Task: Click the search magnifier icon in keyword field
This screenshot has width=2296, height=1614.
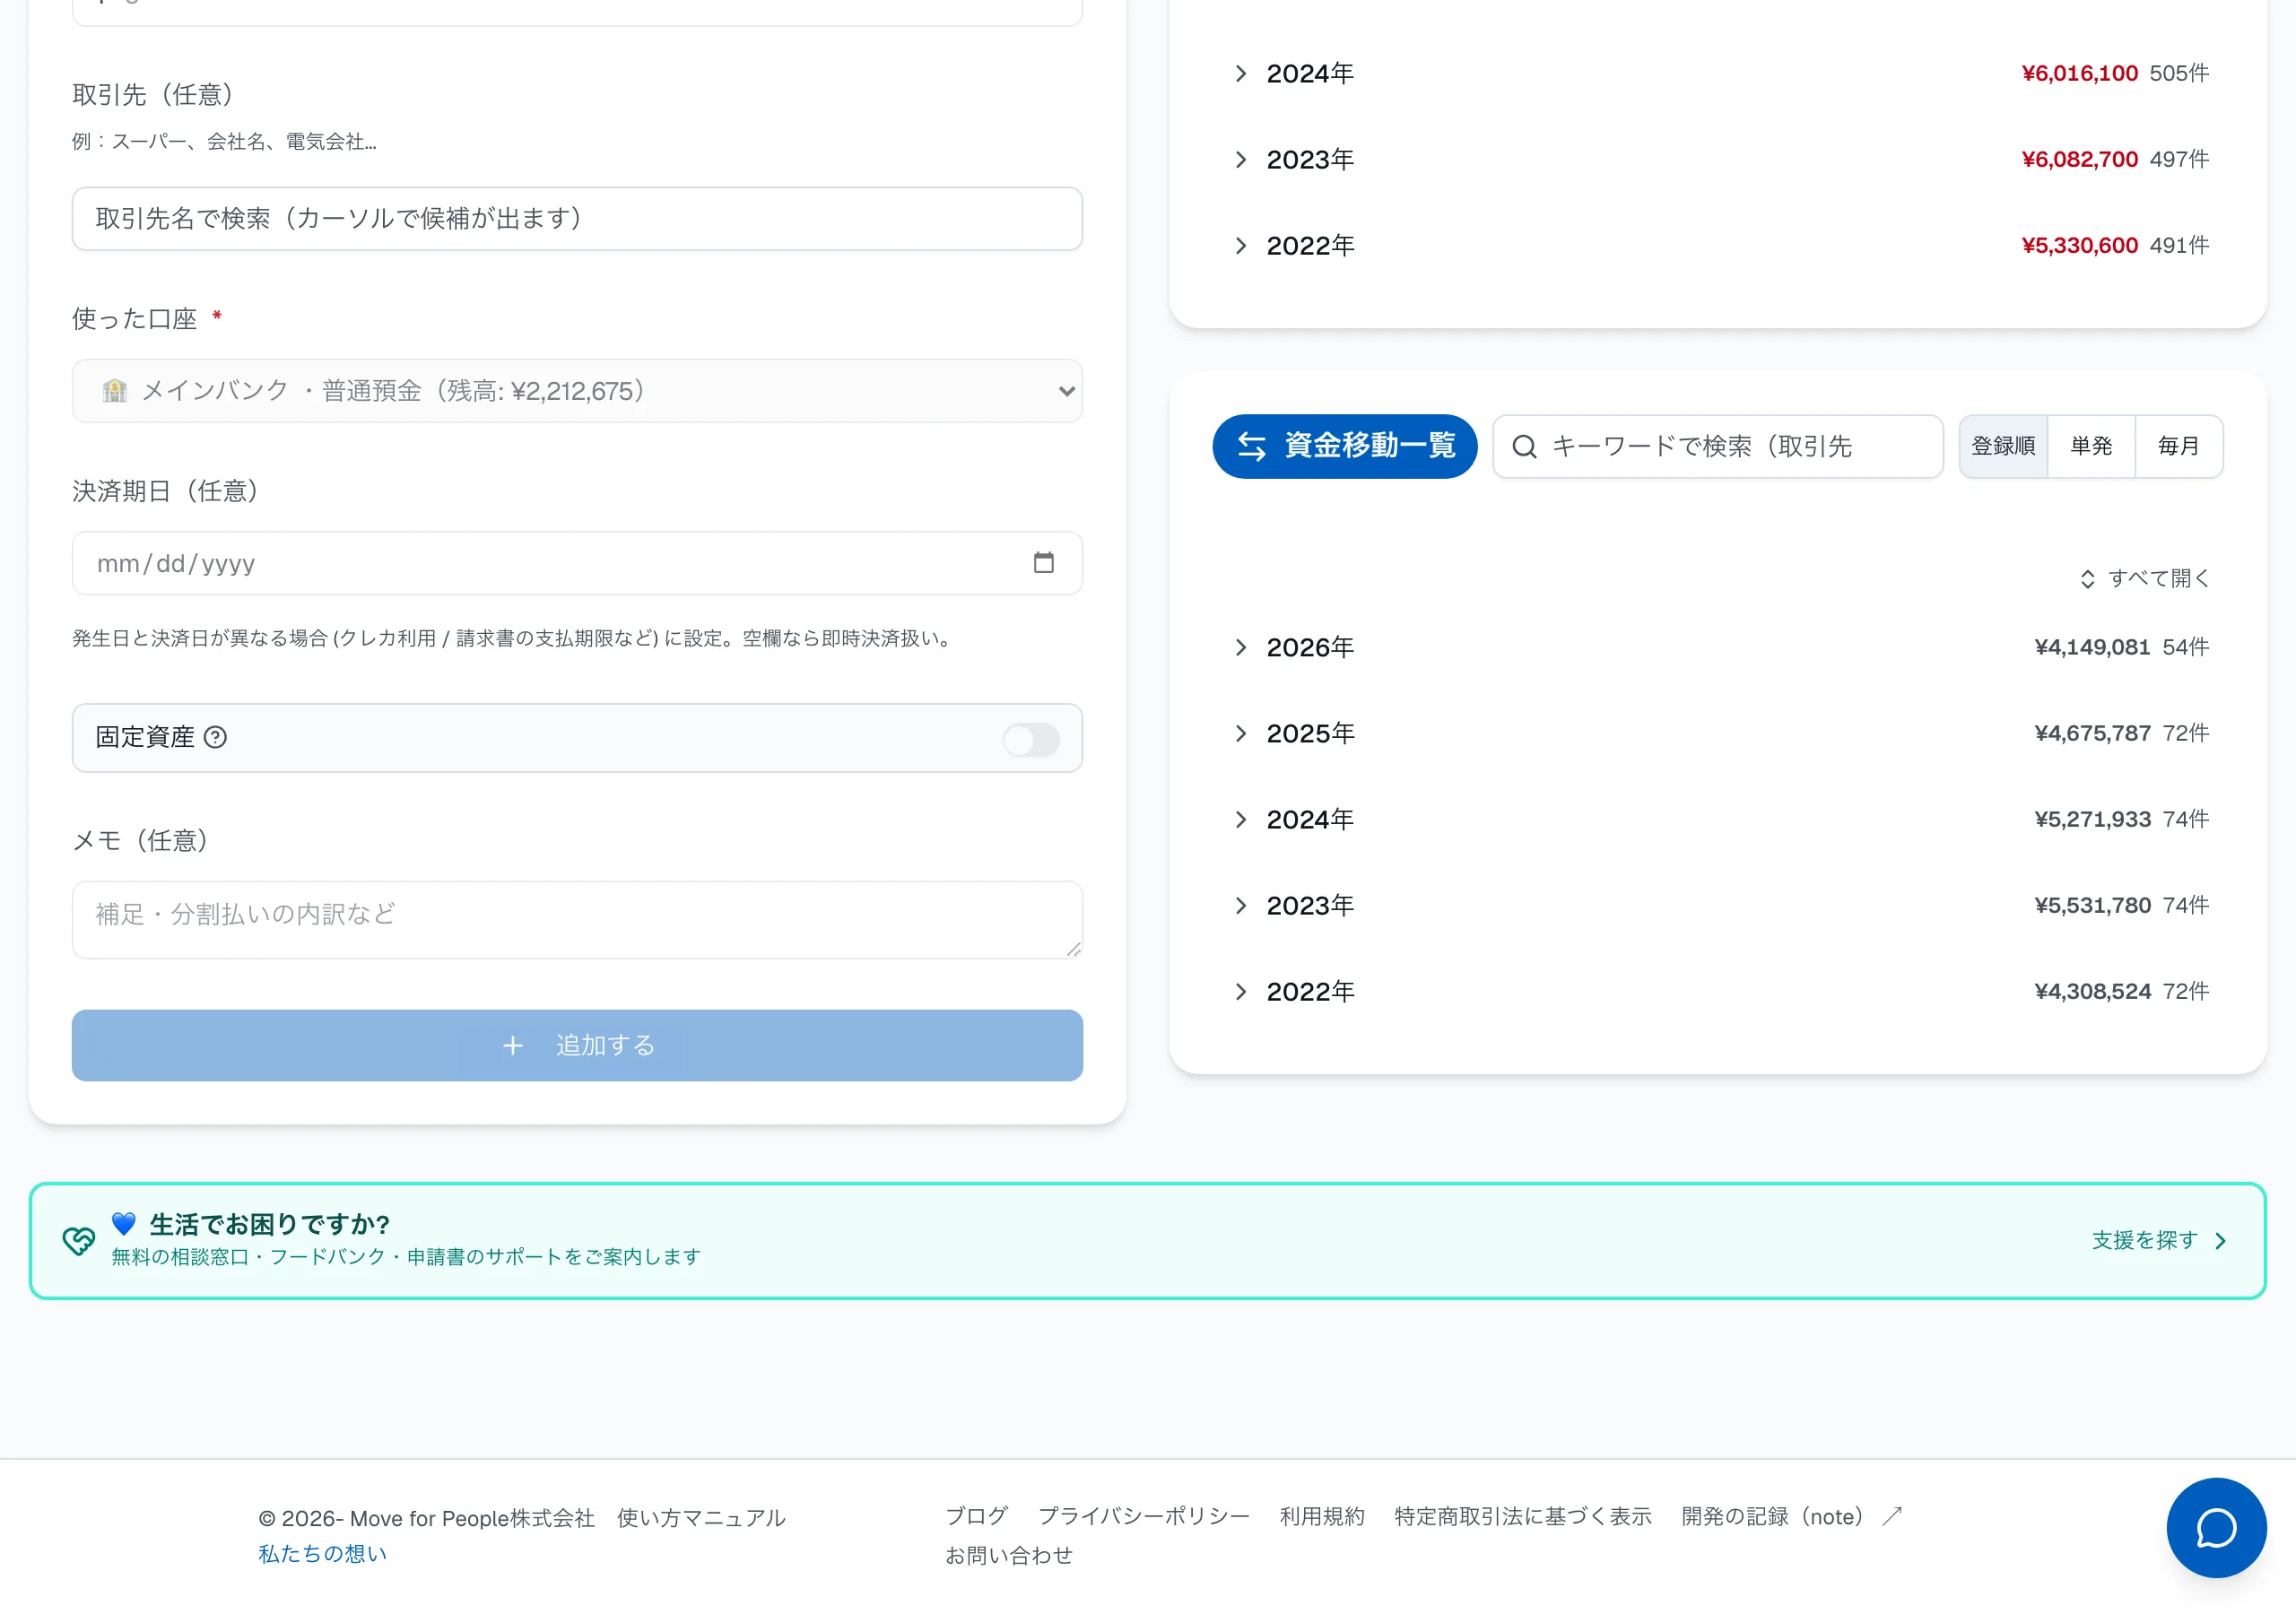Action: click(x=1524, y=447)
